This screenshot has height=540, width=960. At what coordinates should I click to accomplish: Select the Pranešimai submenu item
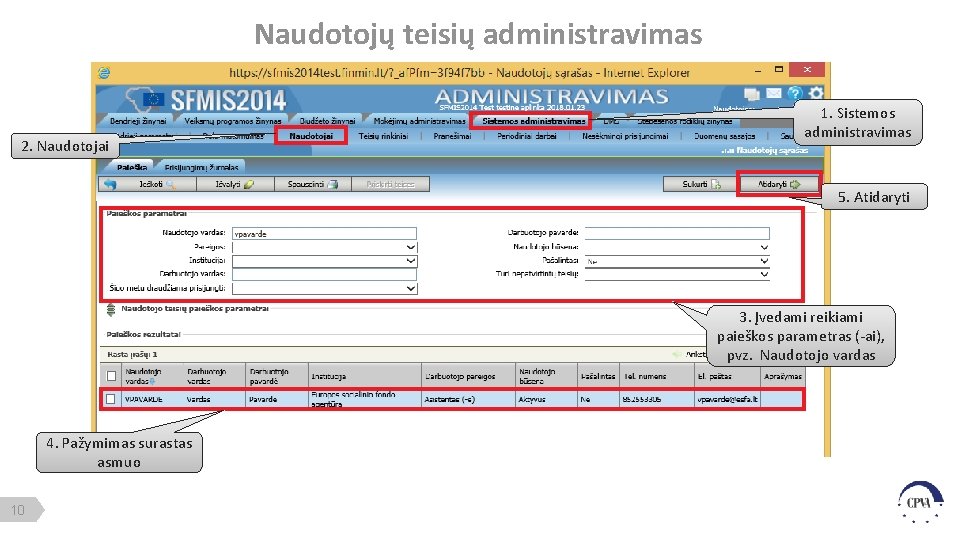pyautogui.click(x=452, y=136)
